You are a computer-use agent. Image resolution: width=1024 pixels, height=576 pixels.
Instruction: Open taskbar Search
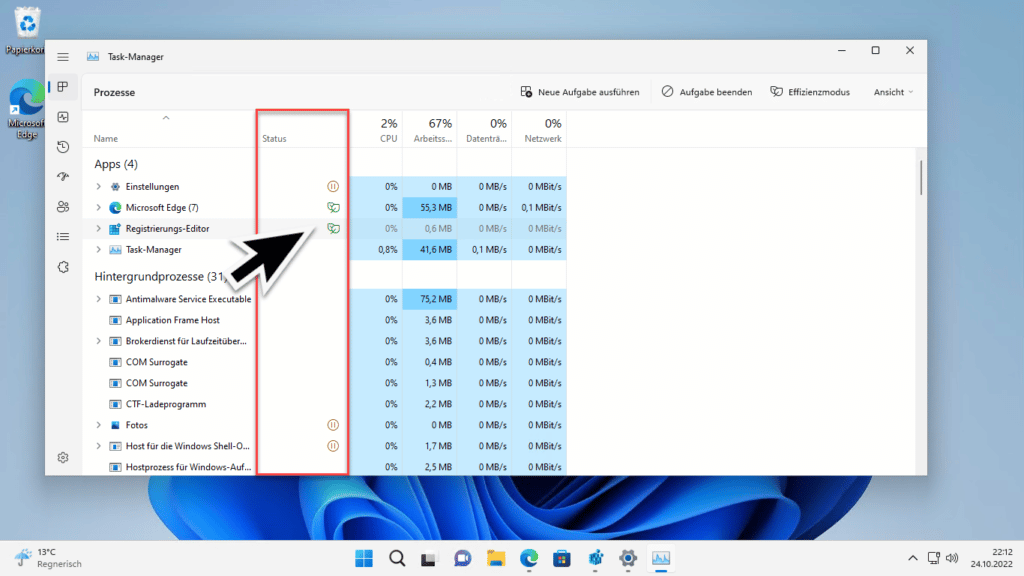(397, 558)
